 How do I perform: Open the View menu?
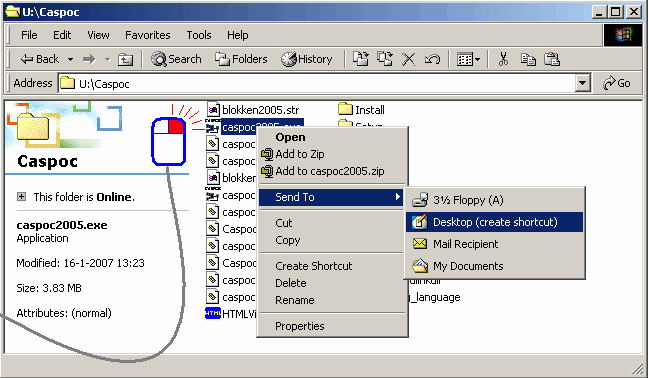(98, 35)
